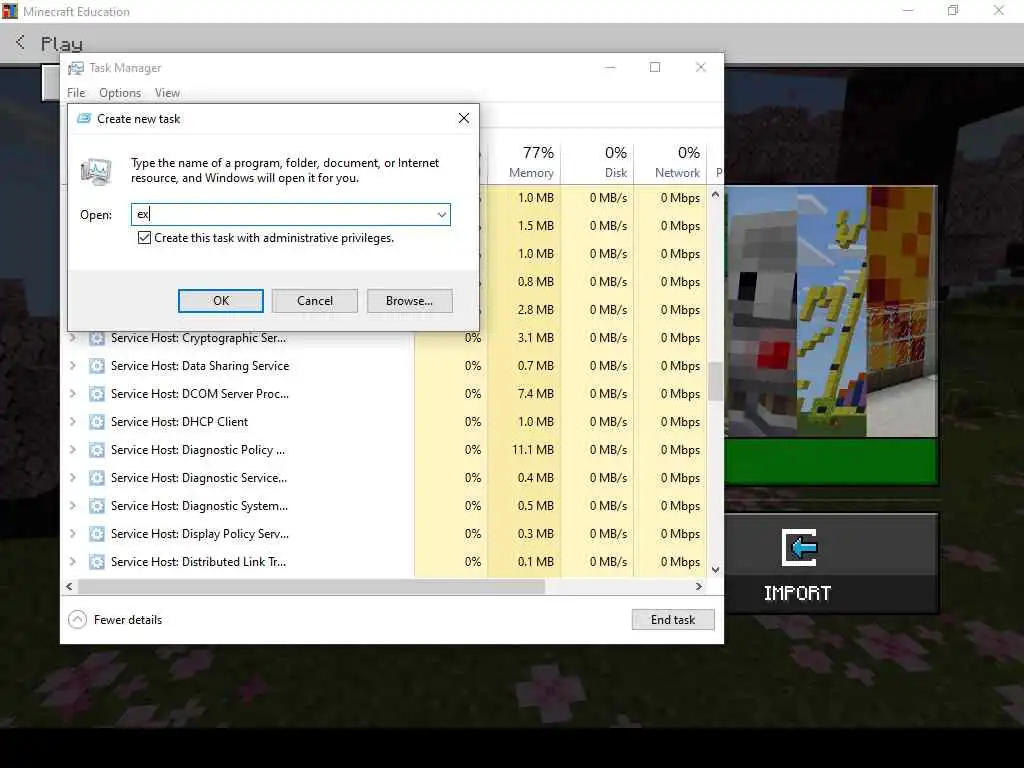Click the vertical scrollbar thumb in process list
The height and width of the screenshot is (768, 1024).
tap(715, 381)
